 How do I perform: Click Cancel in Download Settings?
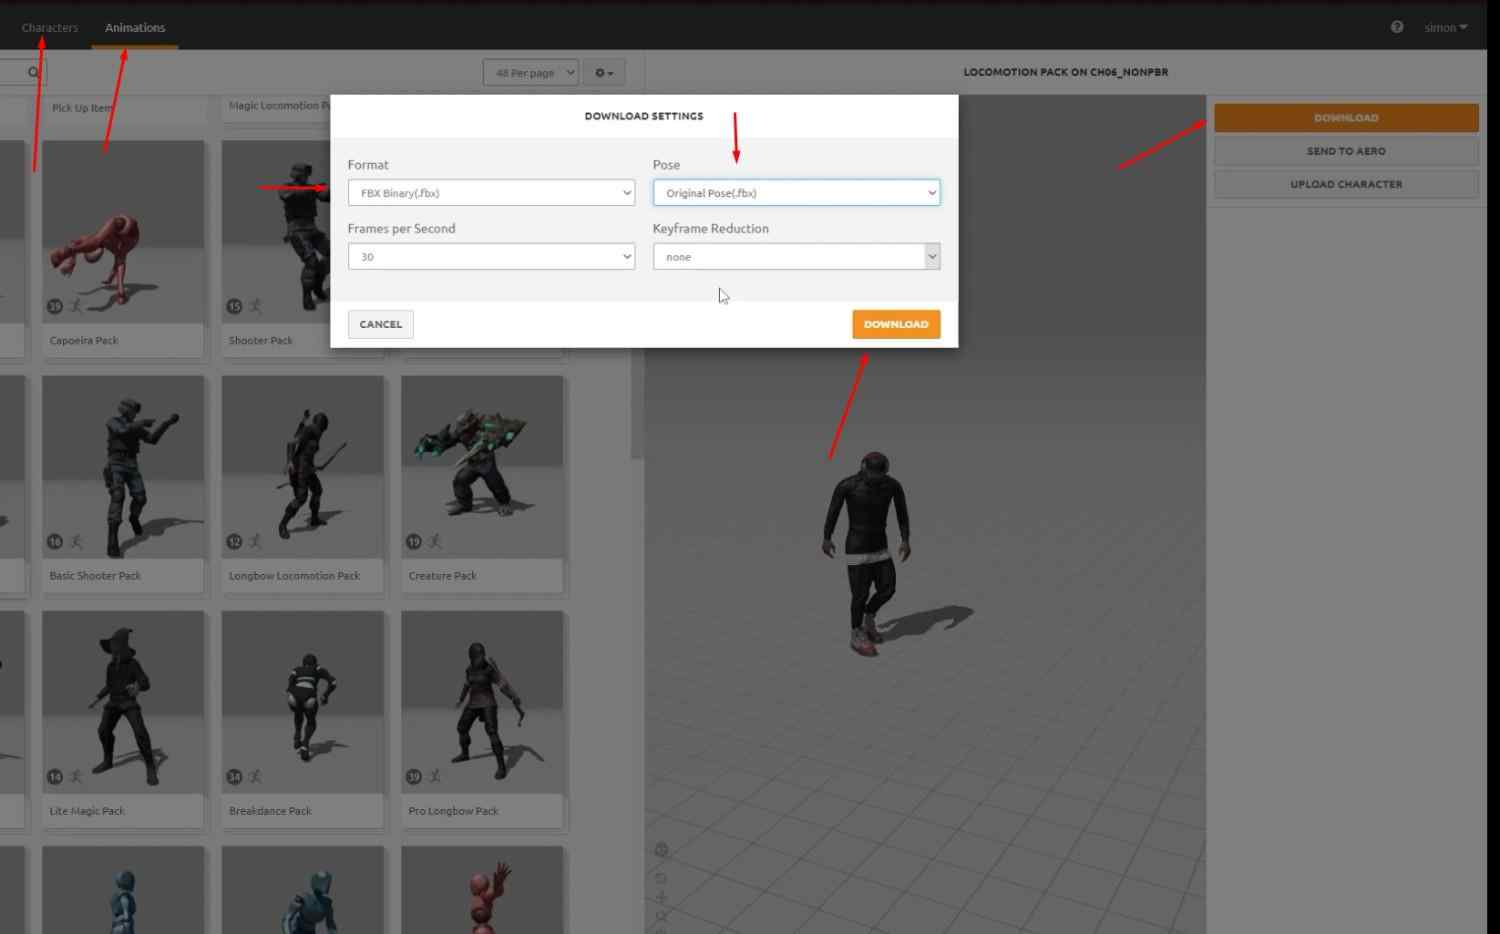click(381, 324)
